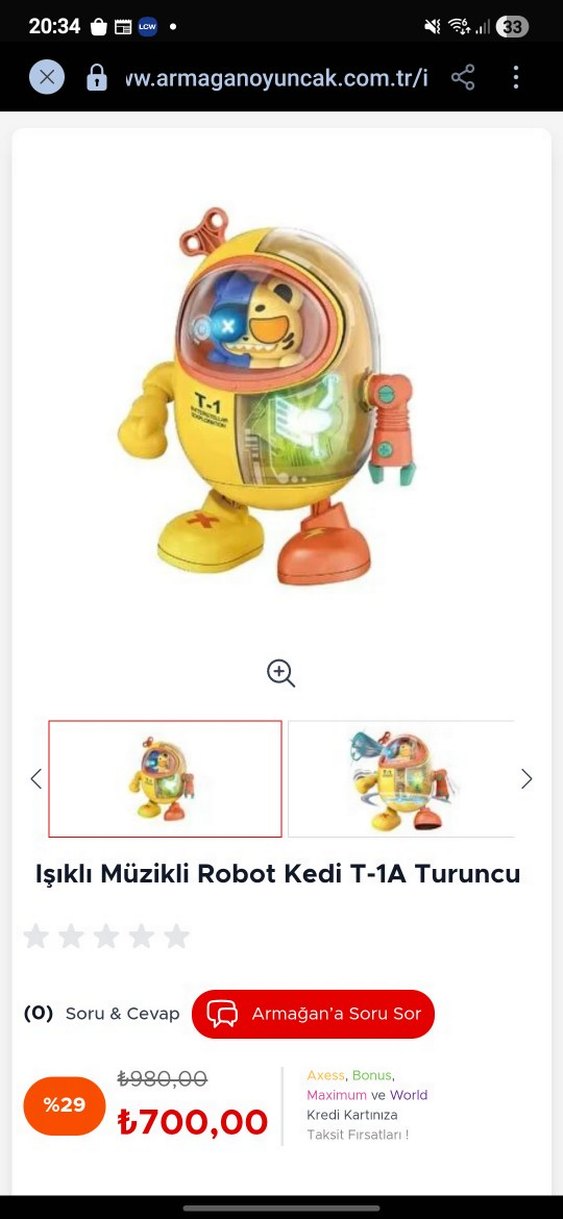Rate product with the first star

click(x=36, y=936)
